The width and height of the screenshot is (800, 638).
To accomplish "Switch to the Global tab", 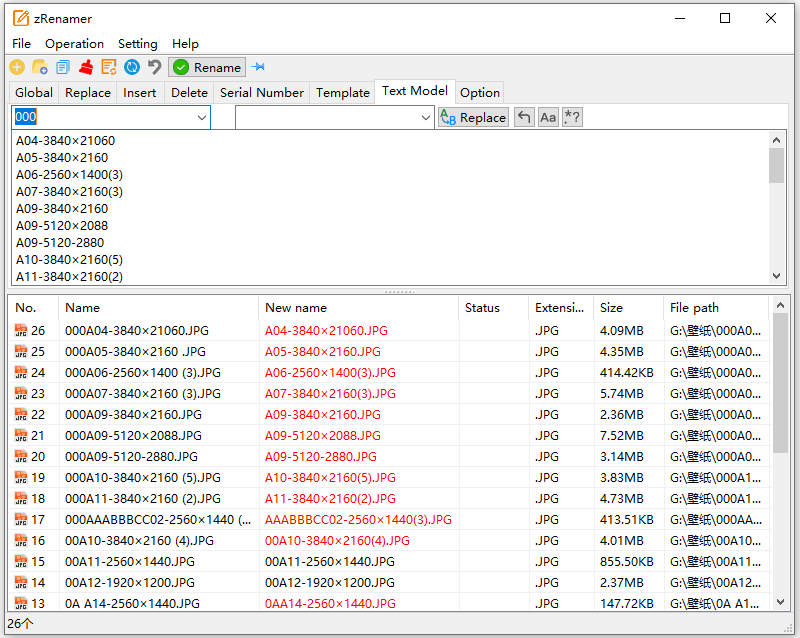I will (34, 93).
